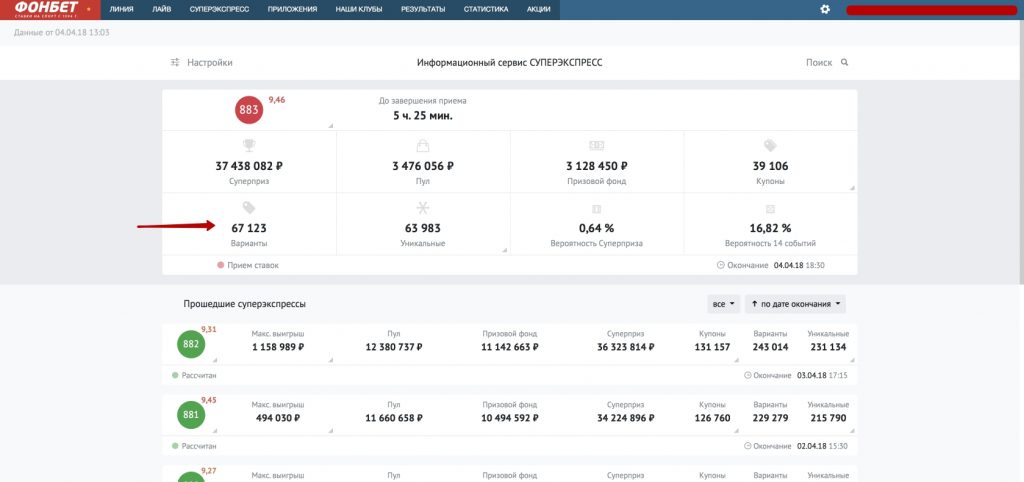Open the green 881 draw circle
This screenshot has height=482, width=1024.
[191, 415]
